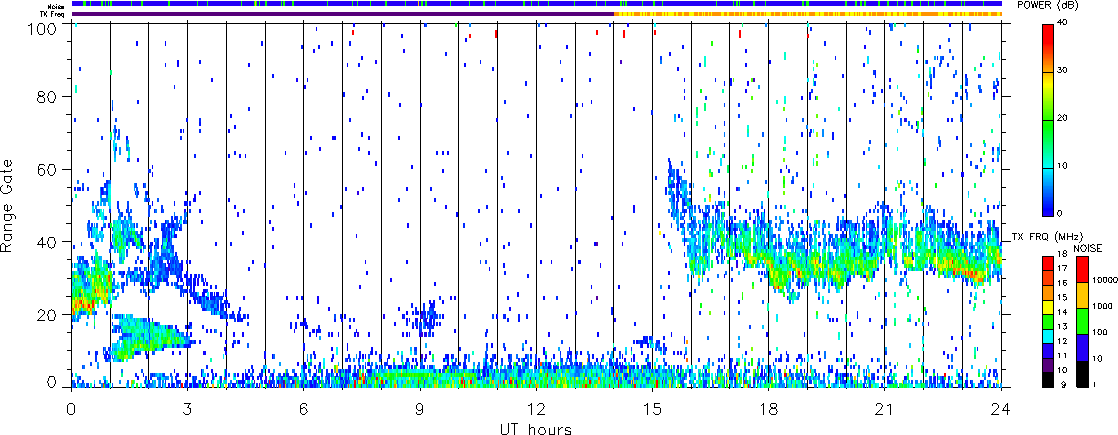Screen dimensions: 1118x435
Task: Select the "6" tick on UT hours axis
Action: click(304, 409)
